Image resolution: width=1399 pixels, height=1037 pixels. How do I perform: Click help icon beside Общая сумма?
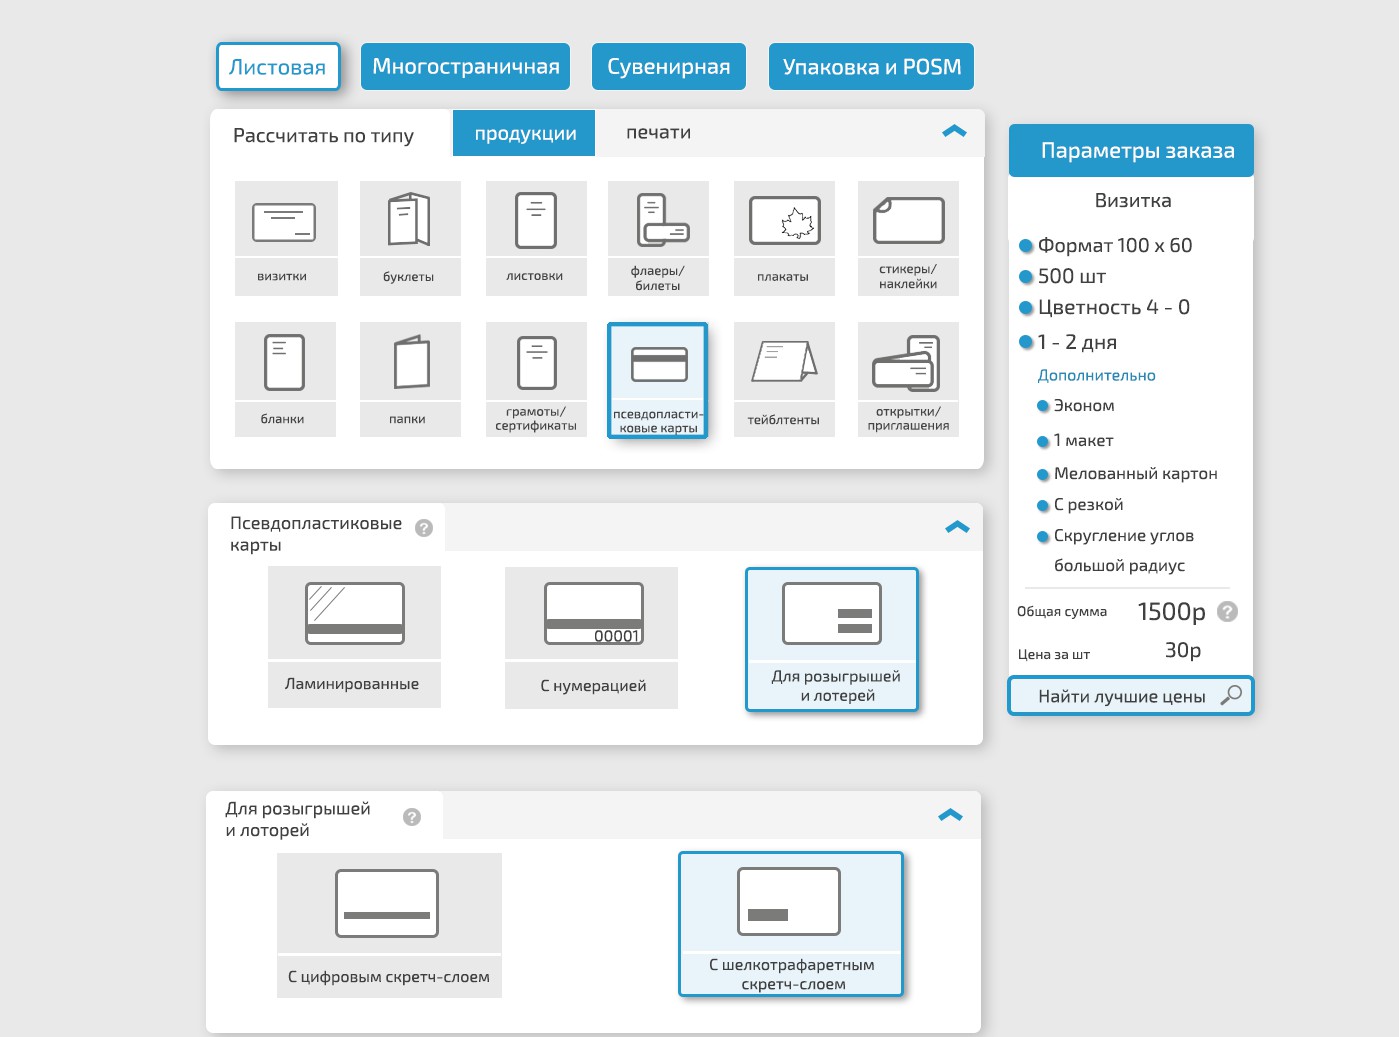[x=1228, y=612]
